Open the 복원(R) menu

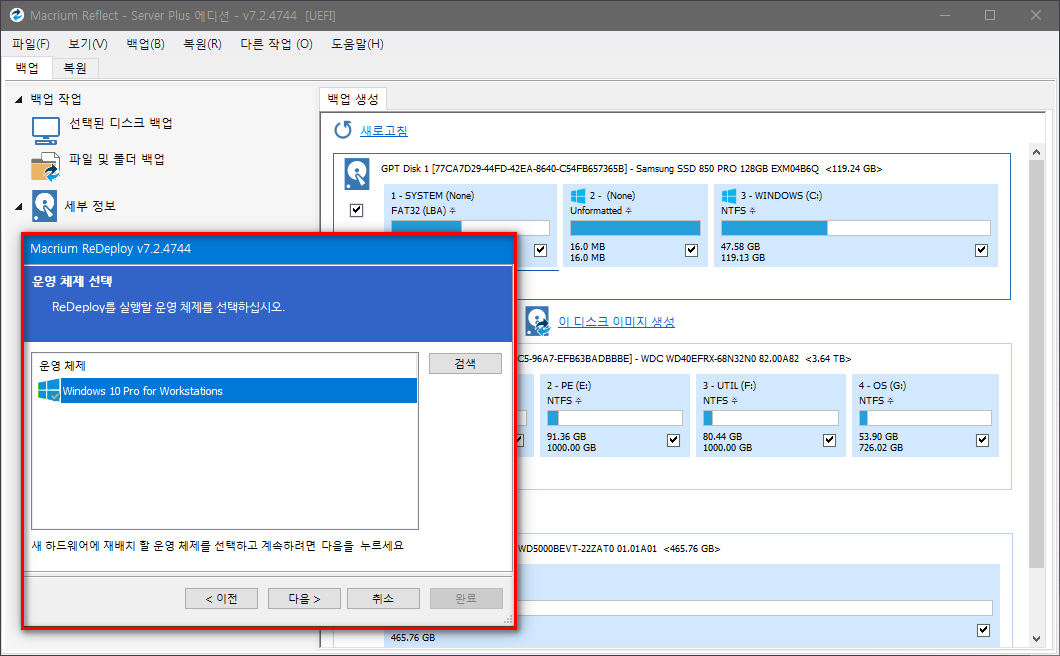[x=202, y=44]
